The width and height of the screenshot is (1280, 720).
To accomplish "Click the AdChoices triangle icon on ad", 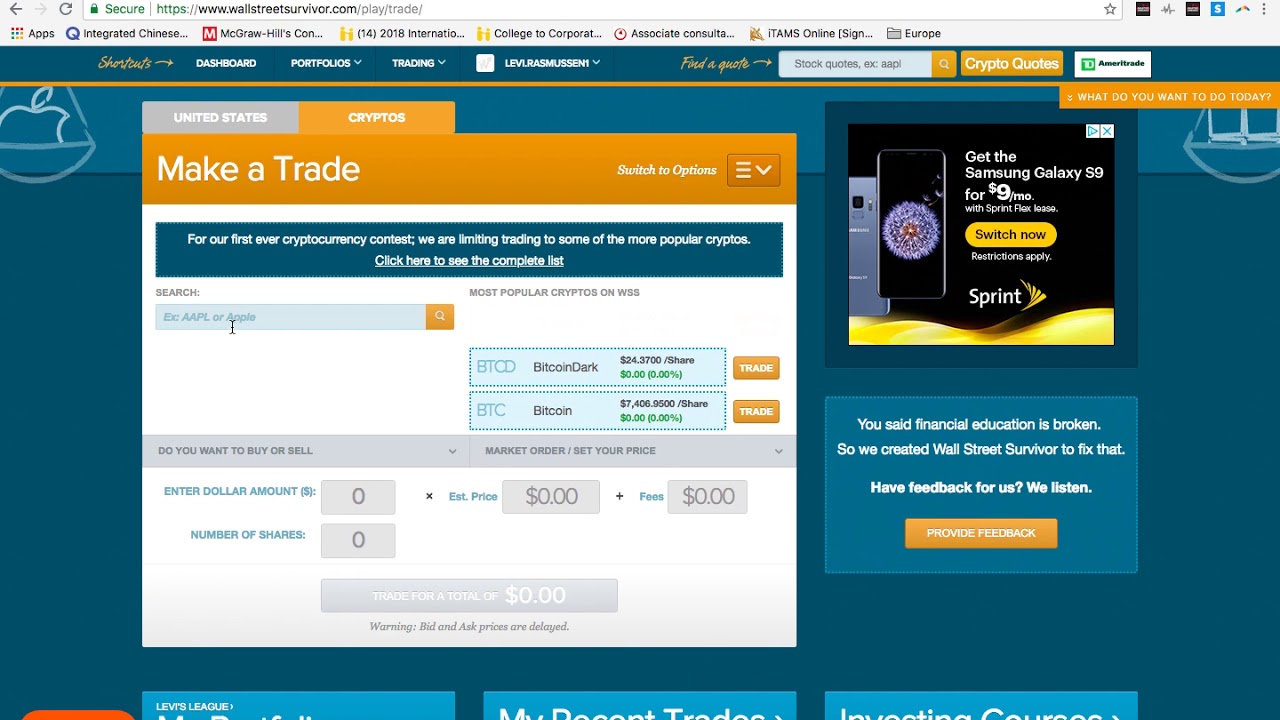I will click(1093, 131).
